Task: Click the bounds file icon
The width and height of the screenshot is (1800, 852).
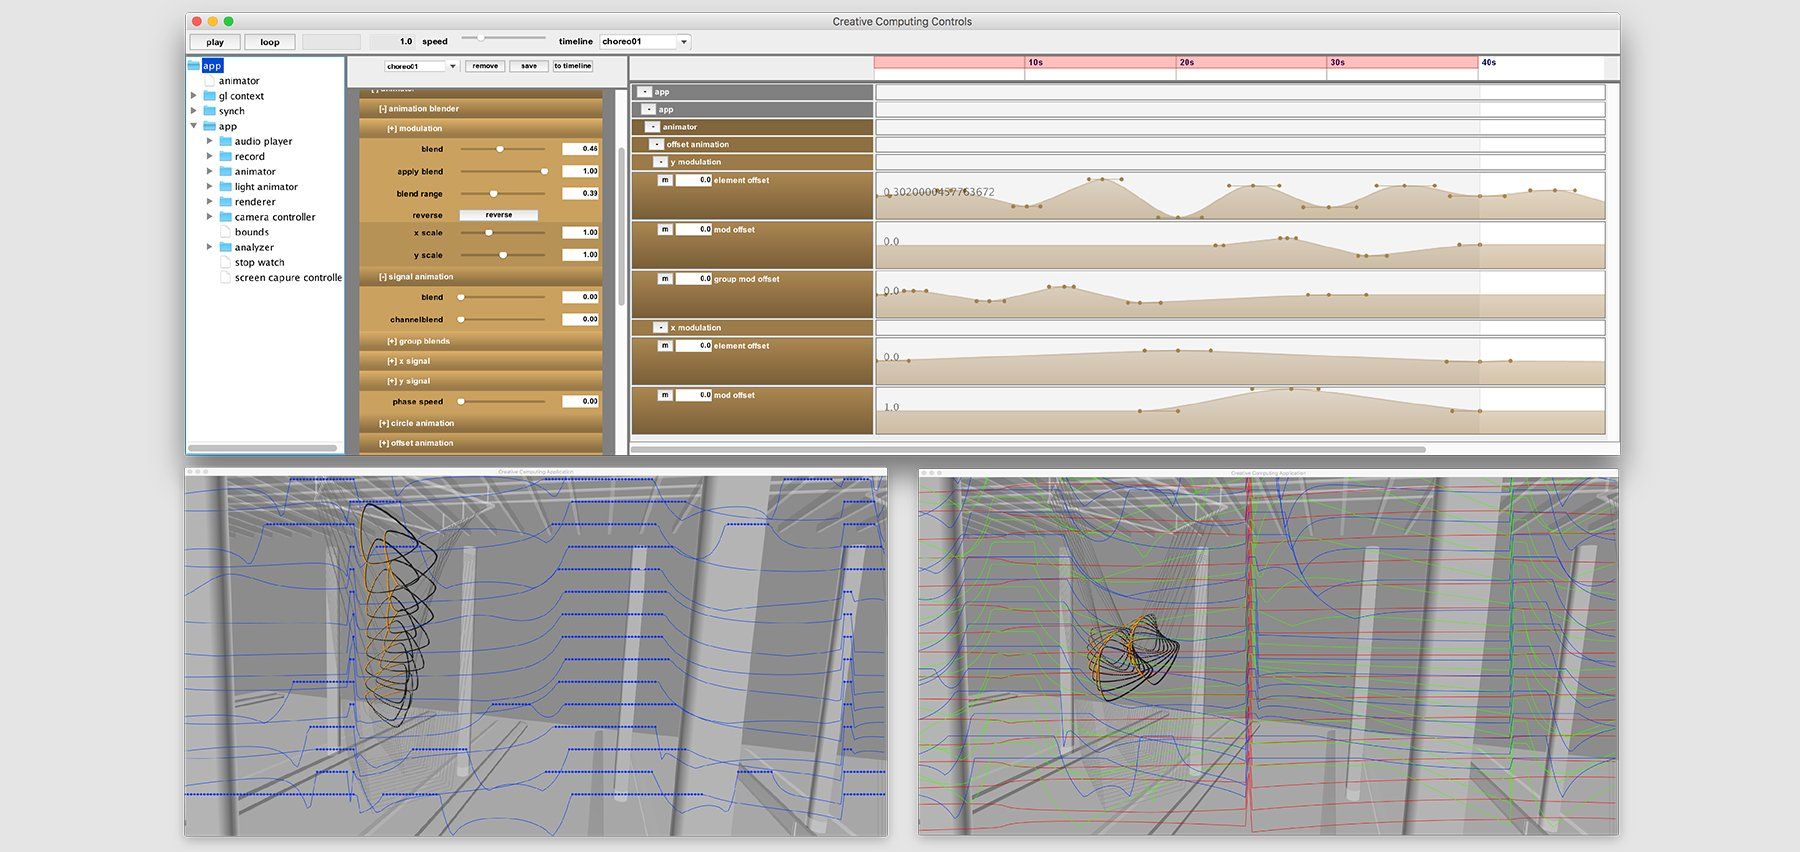Action: (x=225, y=232)
